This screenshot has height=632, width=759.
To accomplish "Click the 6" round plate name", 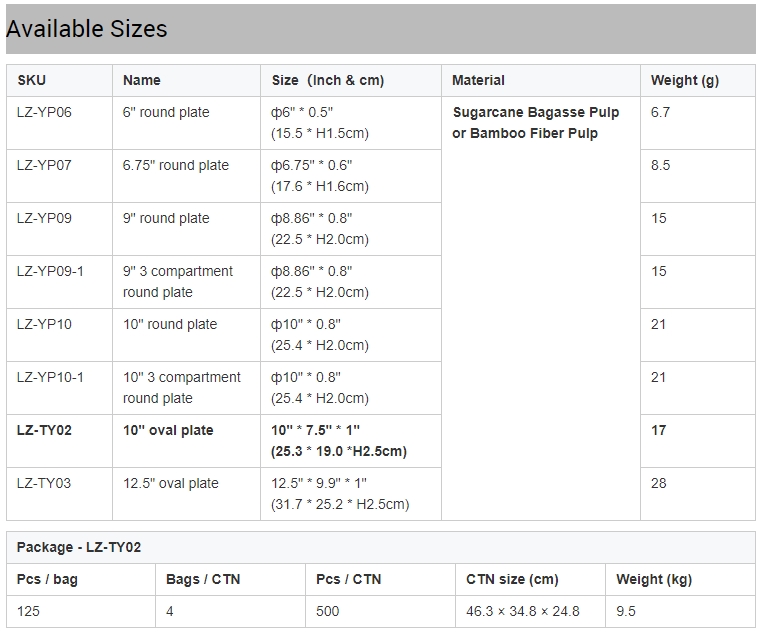I will coord(166,112).
